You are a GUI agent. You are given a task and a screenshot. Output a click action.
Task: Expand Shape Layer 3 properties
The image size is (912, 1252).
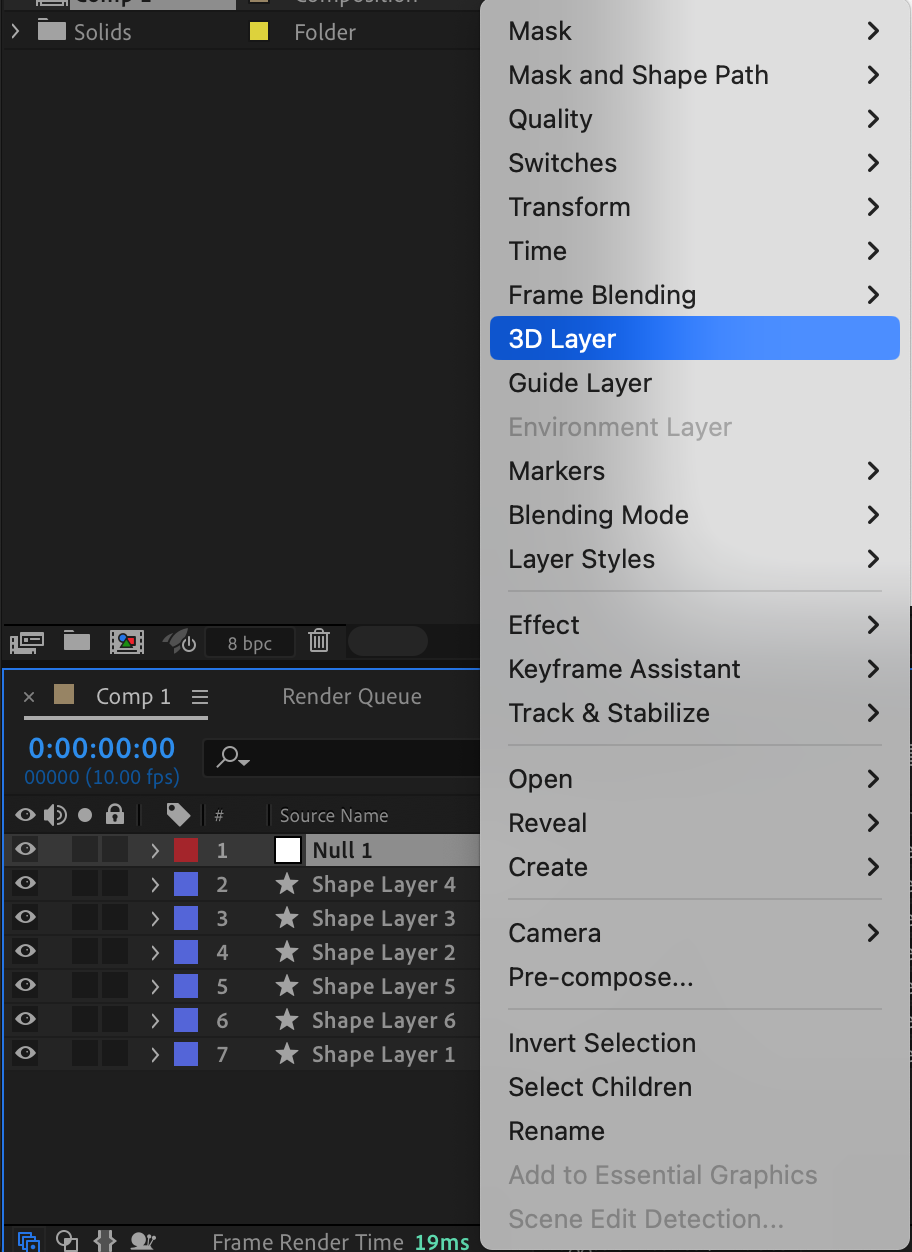click(x=155, y=918)
